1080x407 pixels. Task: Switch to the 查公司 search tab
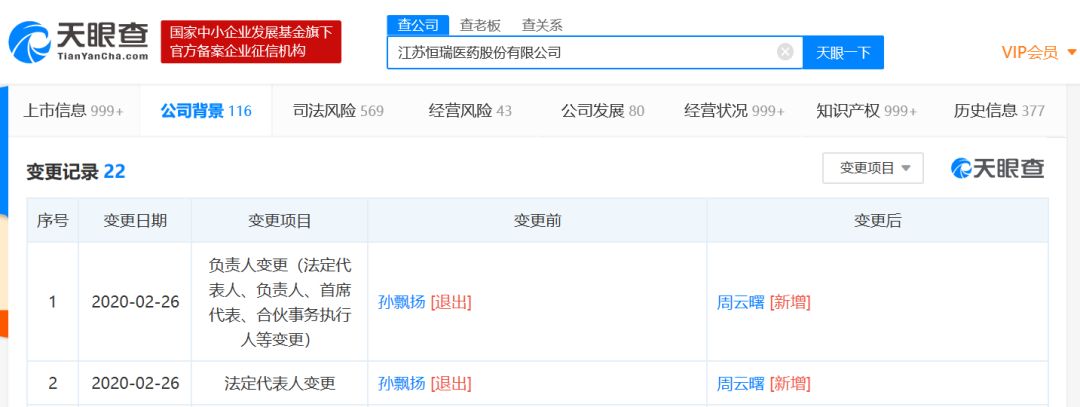(418, 25)
